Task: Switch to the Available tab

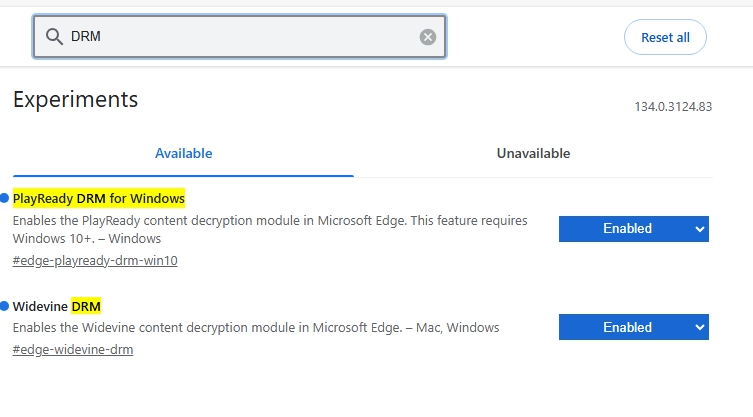Action: point(183,154)
